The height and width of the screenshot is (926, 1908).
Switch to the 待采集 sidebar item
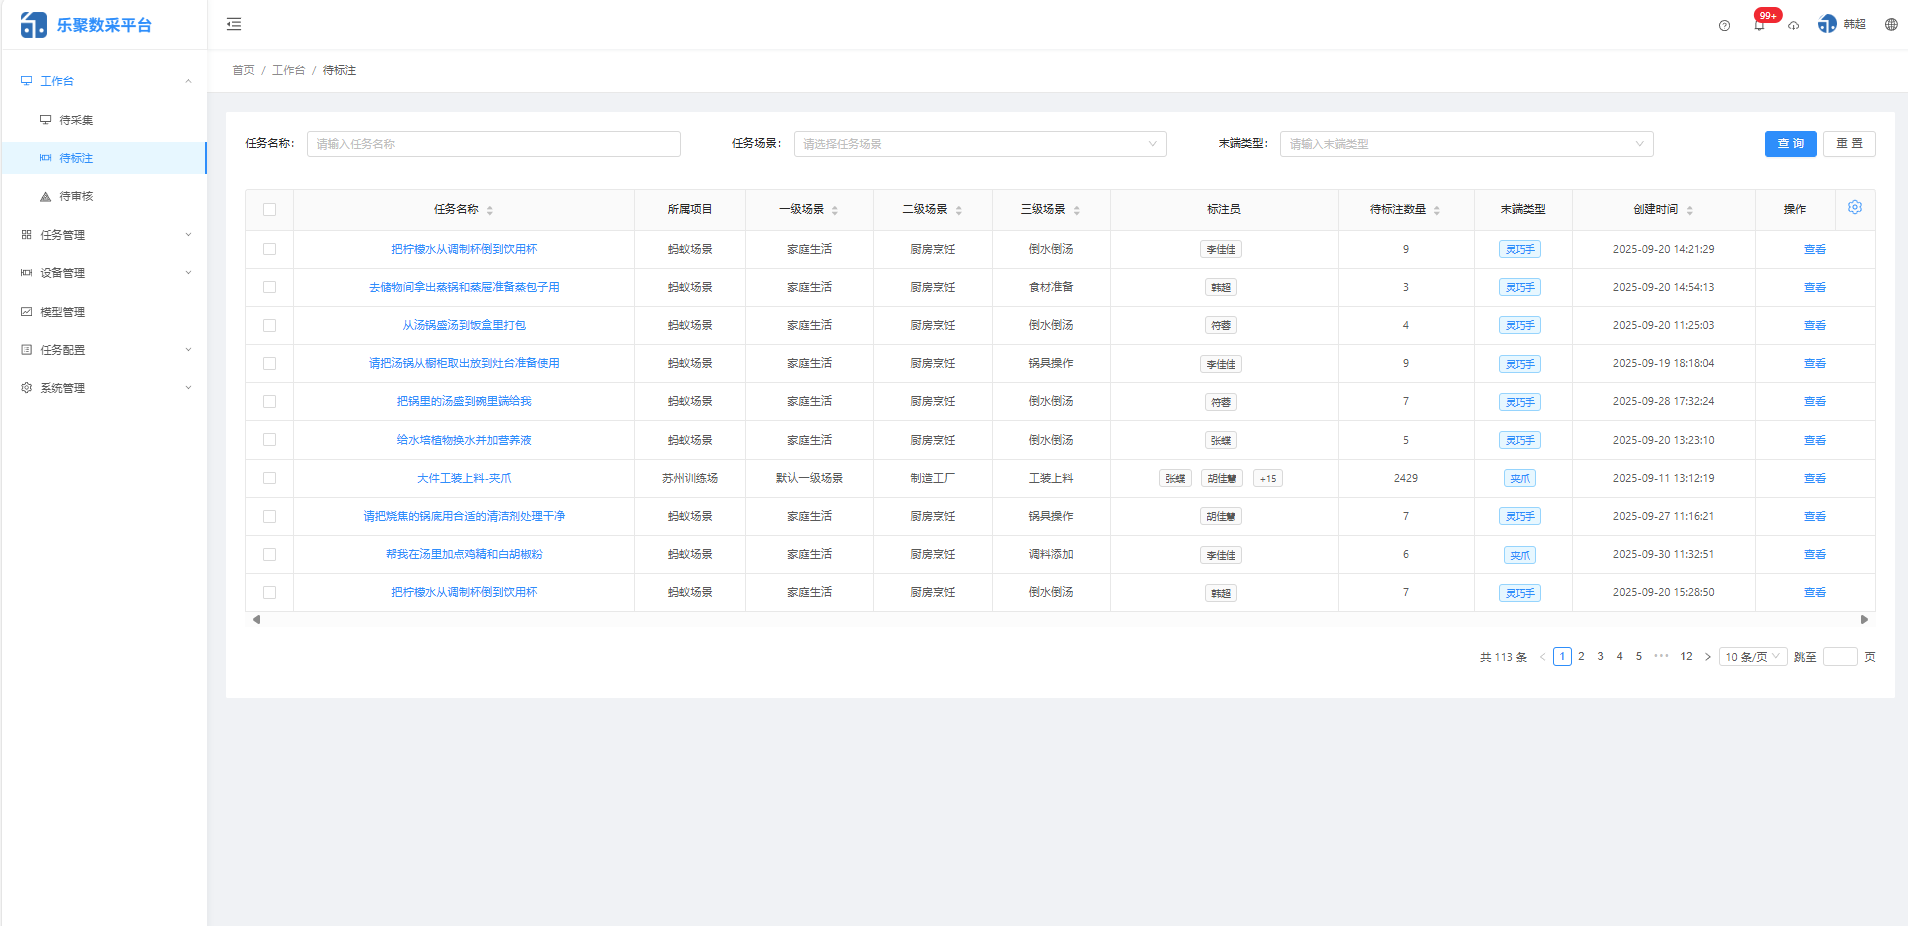coord(76,119)
